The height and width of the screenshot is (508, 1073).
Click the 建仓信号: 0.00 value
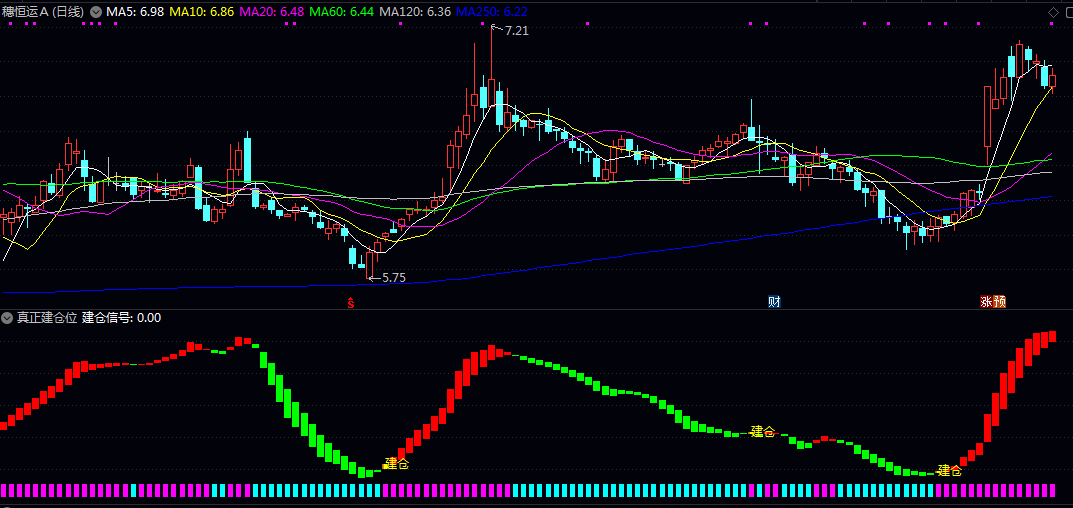(122, 318)
